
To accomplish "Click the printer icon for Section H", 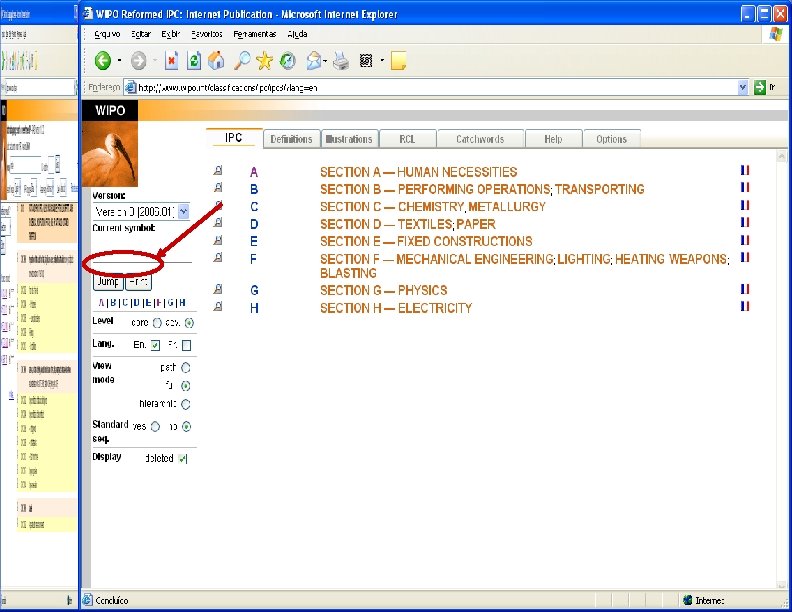I will coord(218,307).
